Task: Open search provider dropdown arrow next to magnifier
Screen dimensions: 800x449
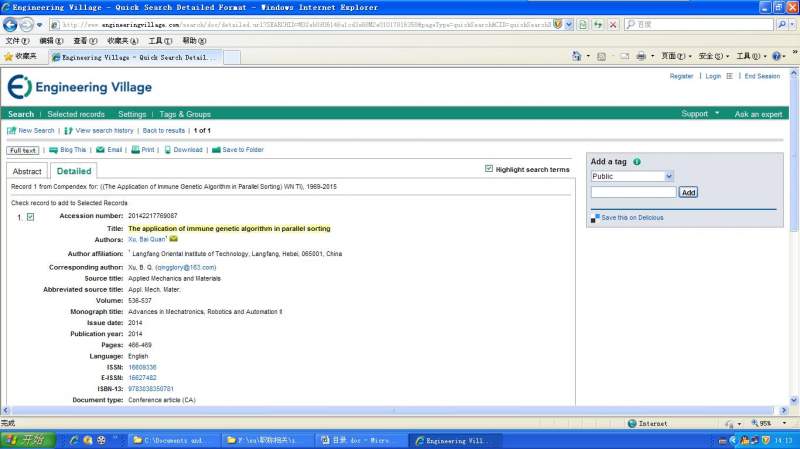Action: coord(792,24)
